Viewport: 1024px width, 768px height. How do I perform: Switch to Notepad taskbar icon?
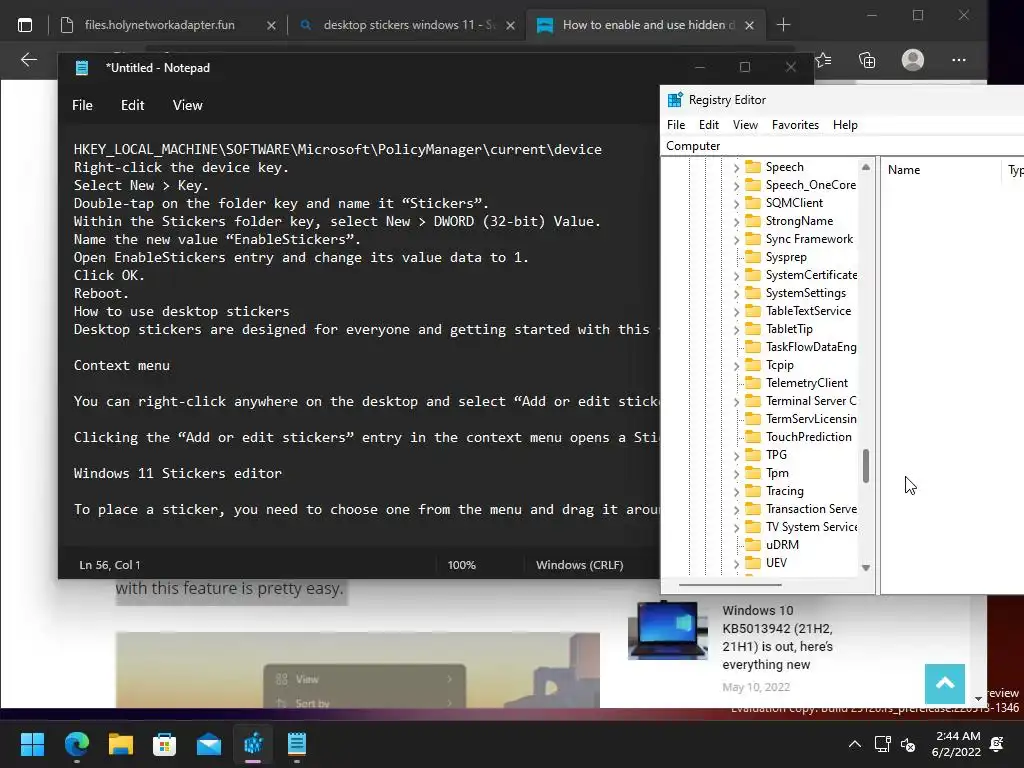[x=297, y=744]
